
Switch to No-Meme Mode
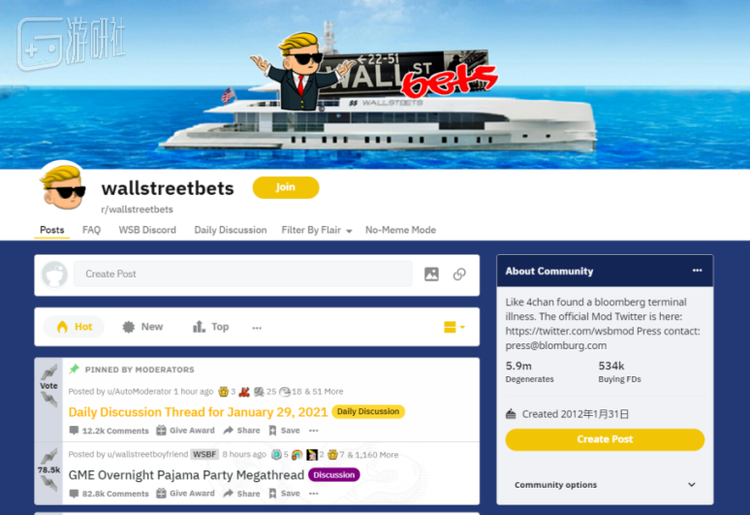pyautogui.click(x=400, y=230)
